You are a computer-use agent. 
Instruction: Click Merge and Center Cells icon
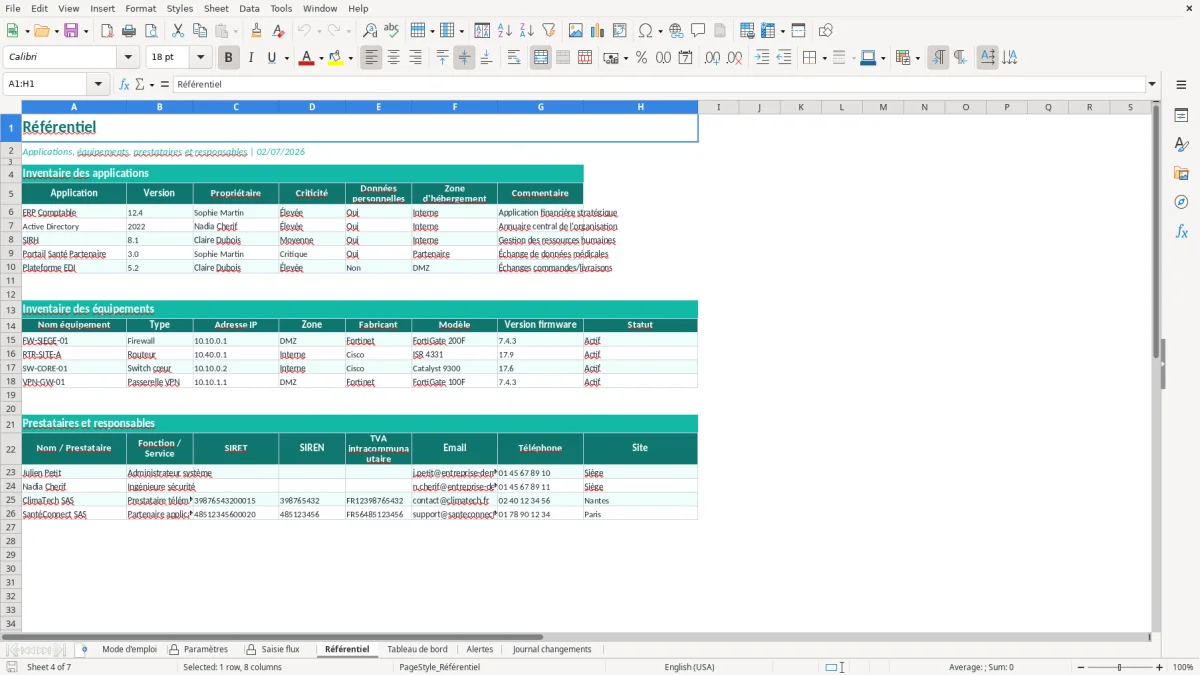point(541,58)
